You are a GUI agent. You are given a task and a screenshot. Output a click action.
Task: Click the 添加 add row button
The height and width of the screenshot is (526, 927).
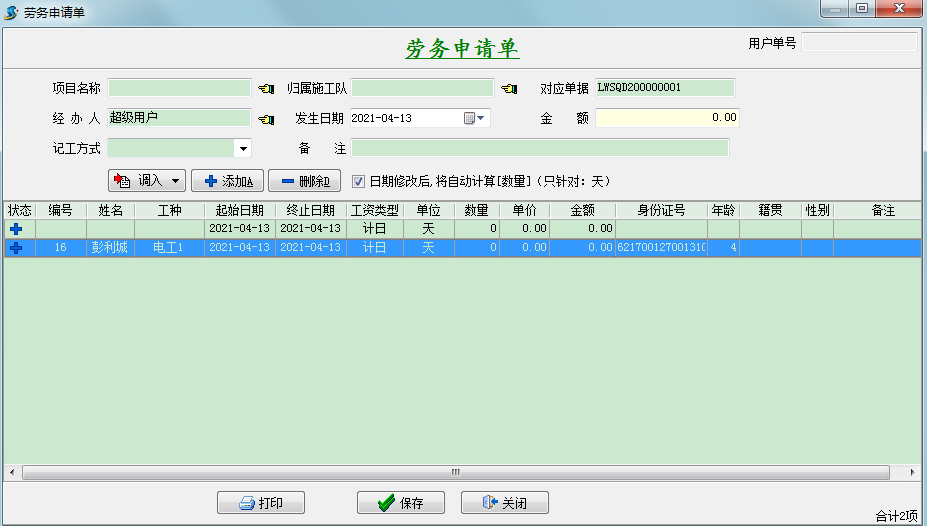(227, 181)
